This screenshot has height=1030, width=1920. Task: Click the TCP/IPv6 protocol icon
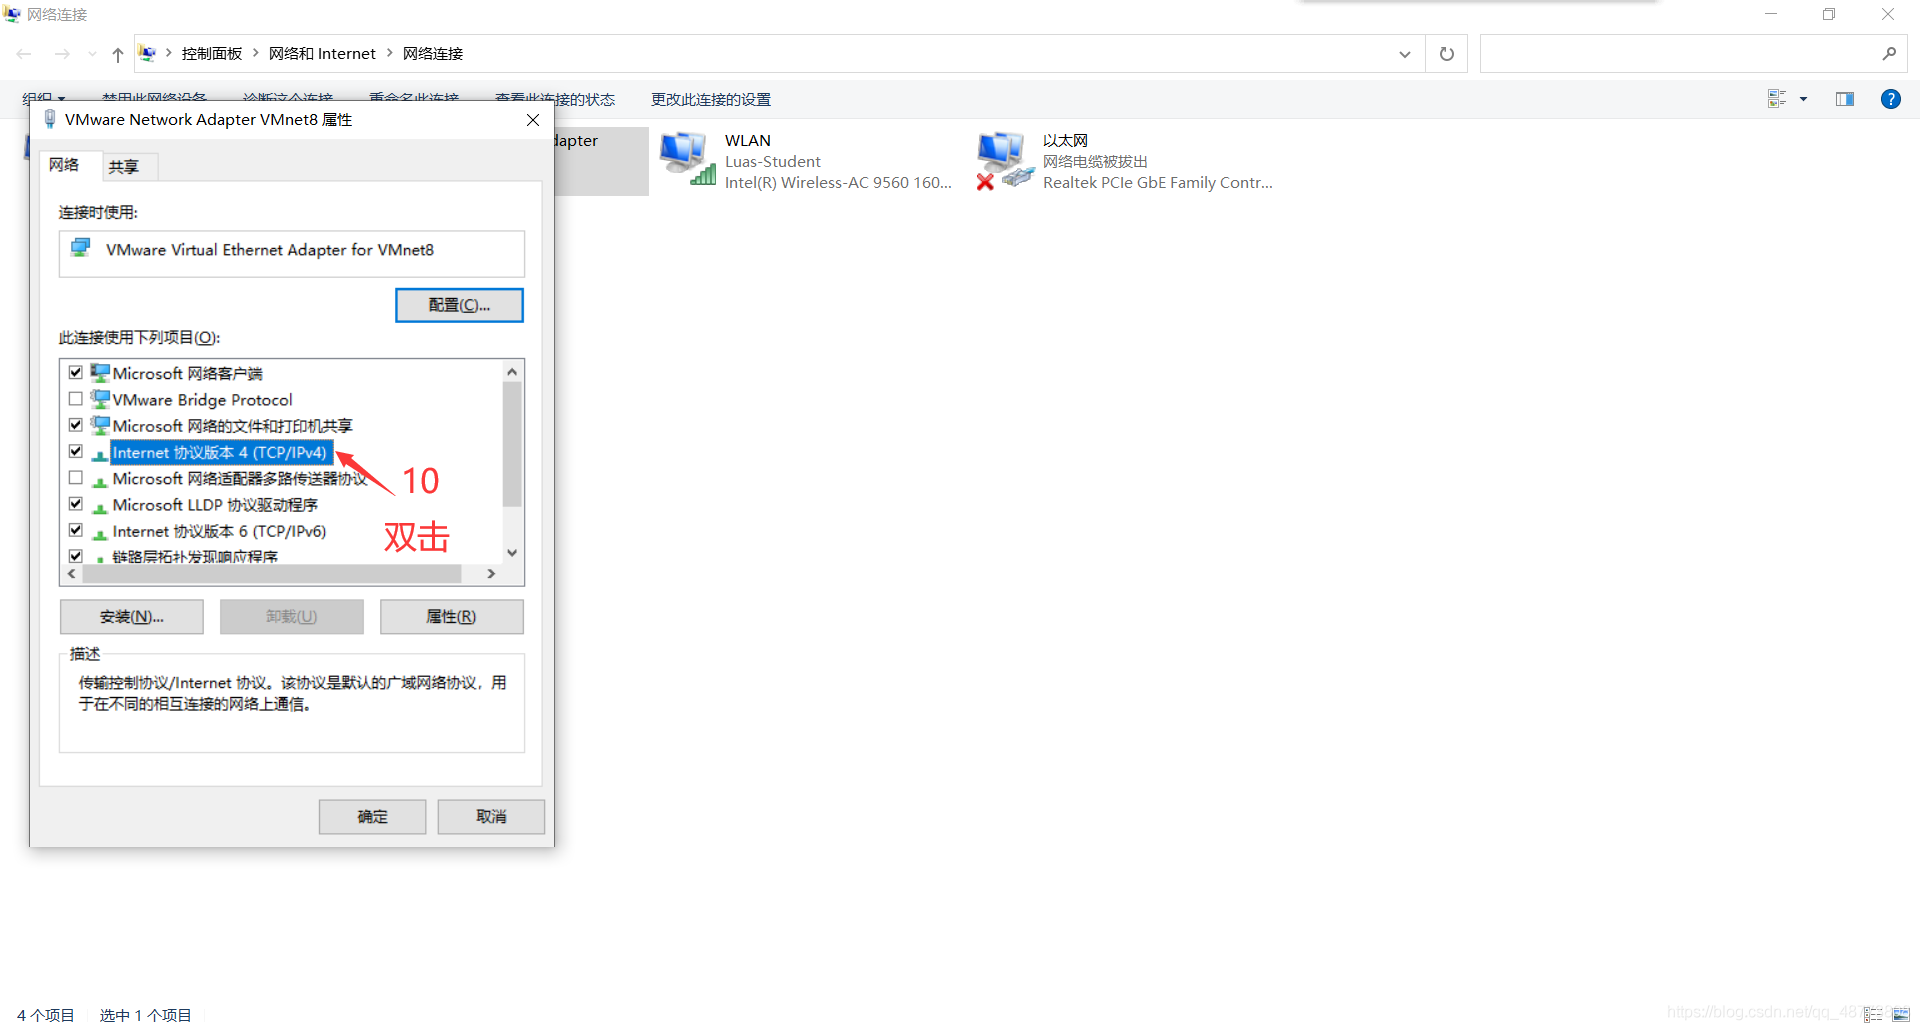point(100,532)
